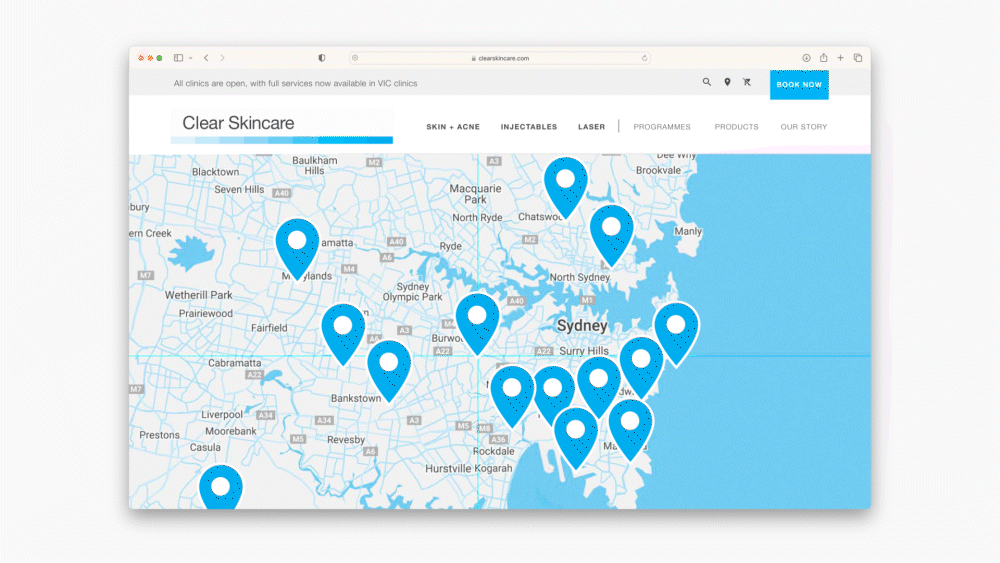
Task: Open the PRODUCTS menu
Action: 737,127
